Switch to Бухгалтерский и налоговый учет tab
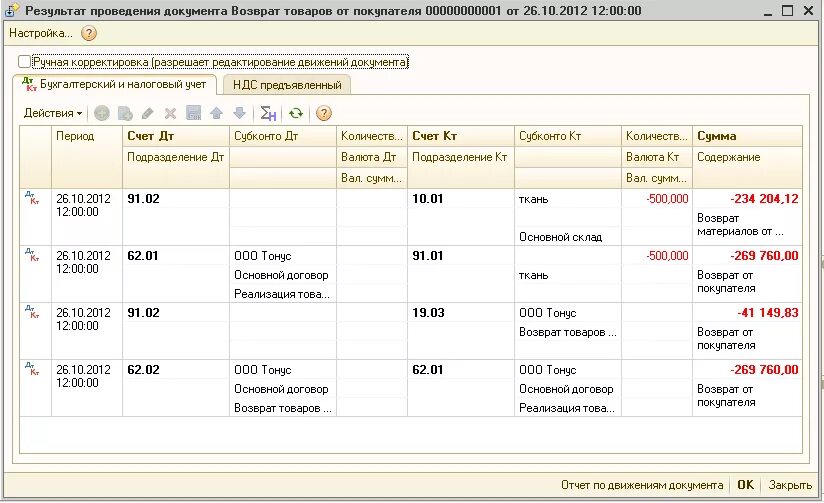Image resolution: width=824 pixels, height=503 pixels. (114, 85)
